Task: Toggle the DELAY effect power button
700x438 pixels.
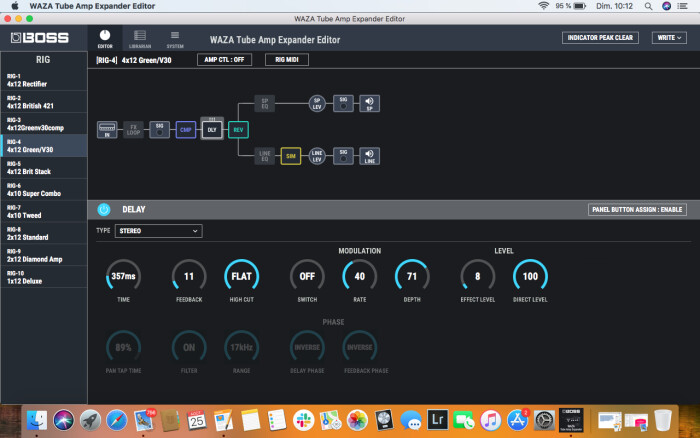Action: point(104,209)
